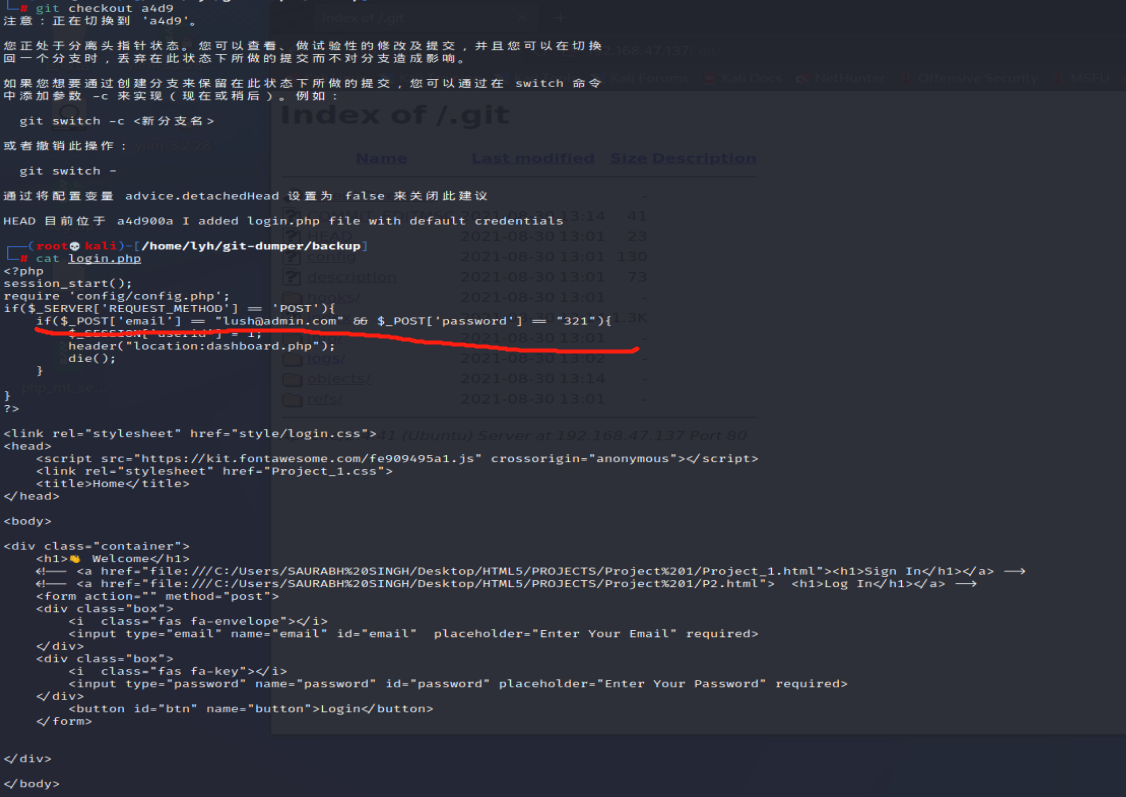Click the terminal prompt path /home/lyh/git-dumper/backup

point(251,246)
